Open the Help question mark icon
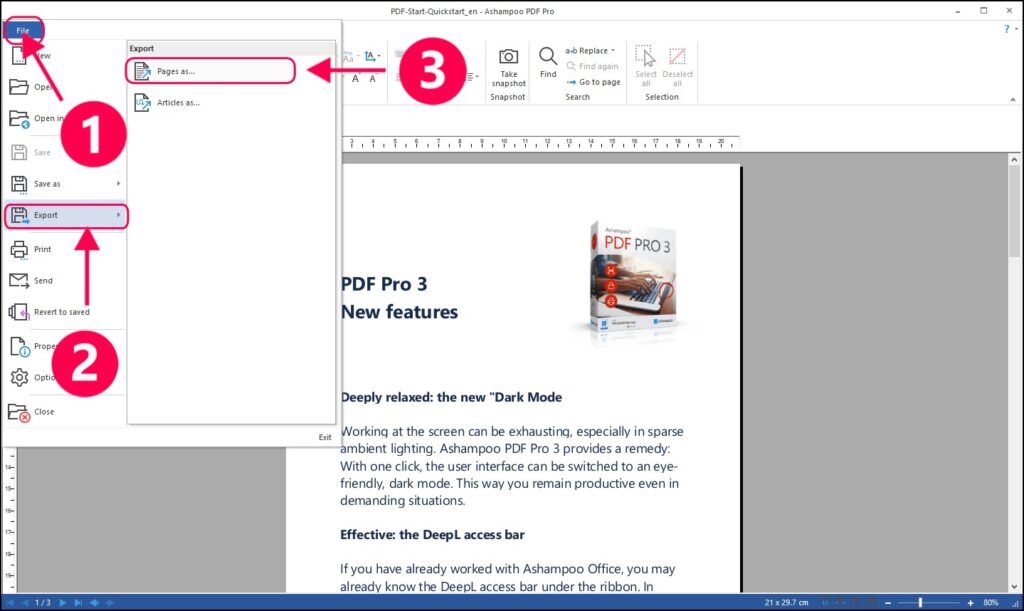Screen dimensions: 1024x611 tap(1005, 28)
